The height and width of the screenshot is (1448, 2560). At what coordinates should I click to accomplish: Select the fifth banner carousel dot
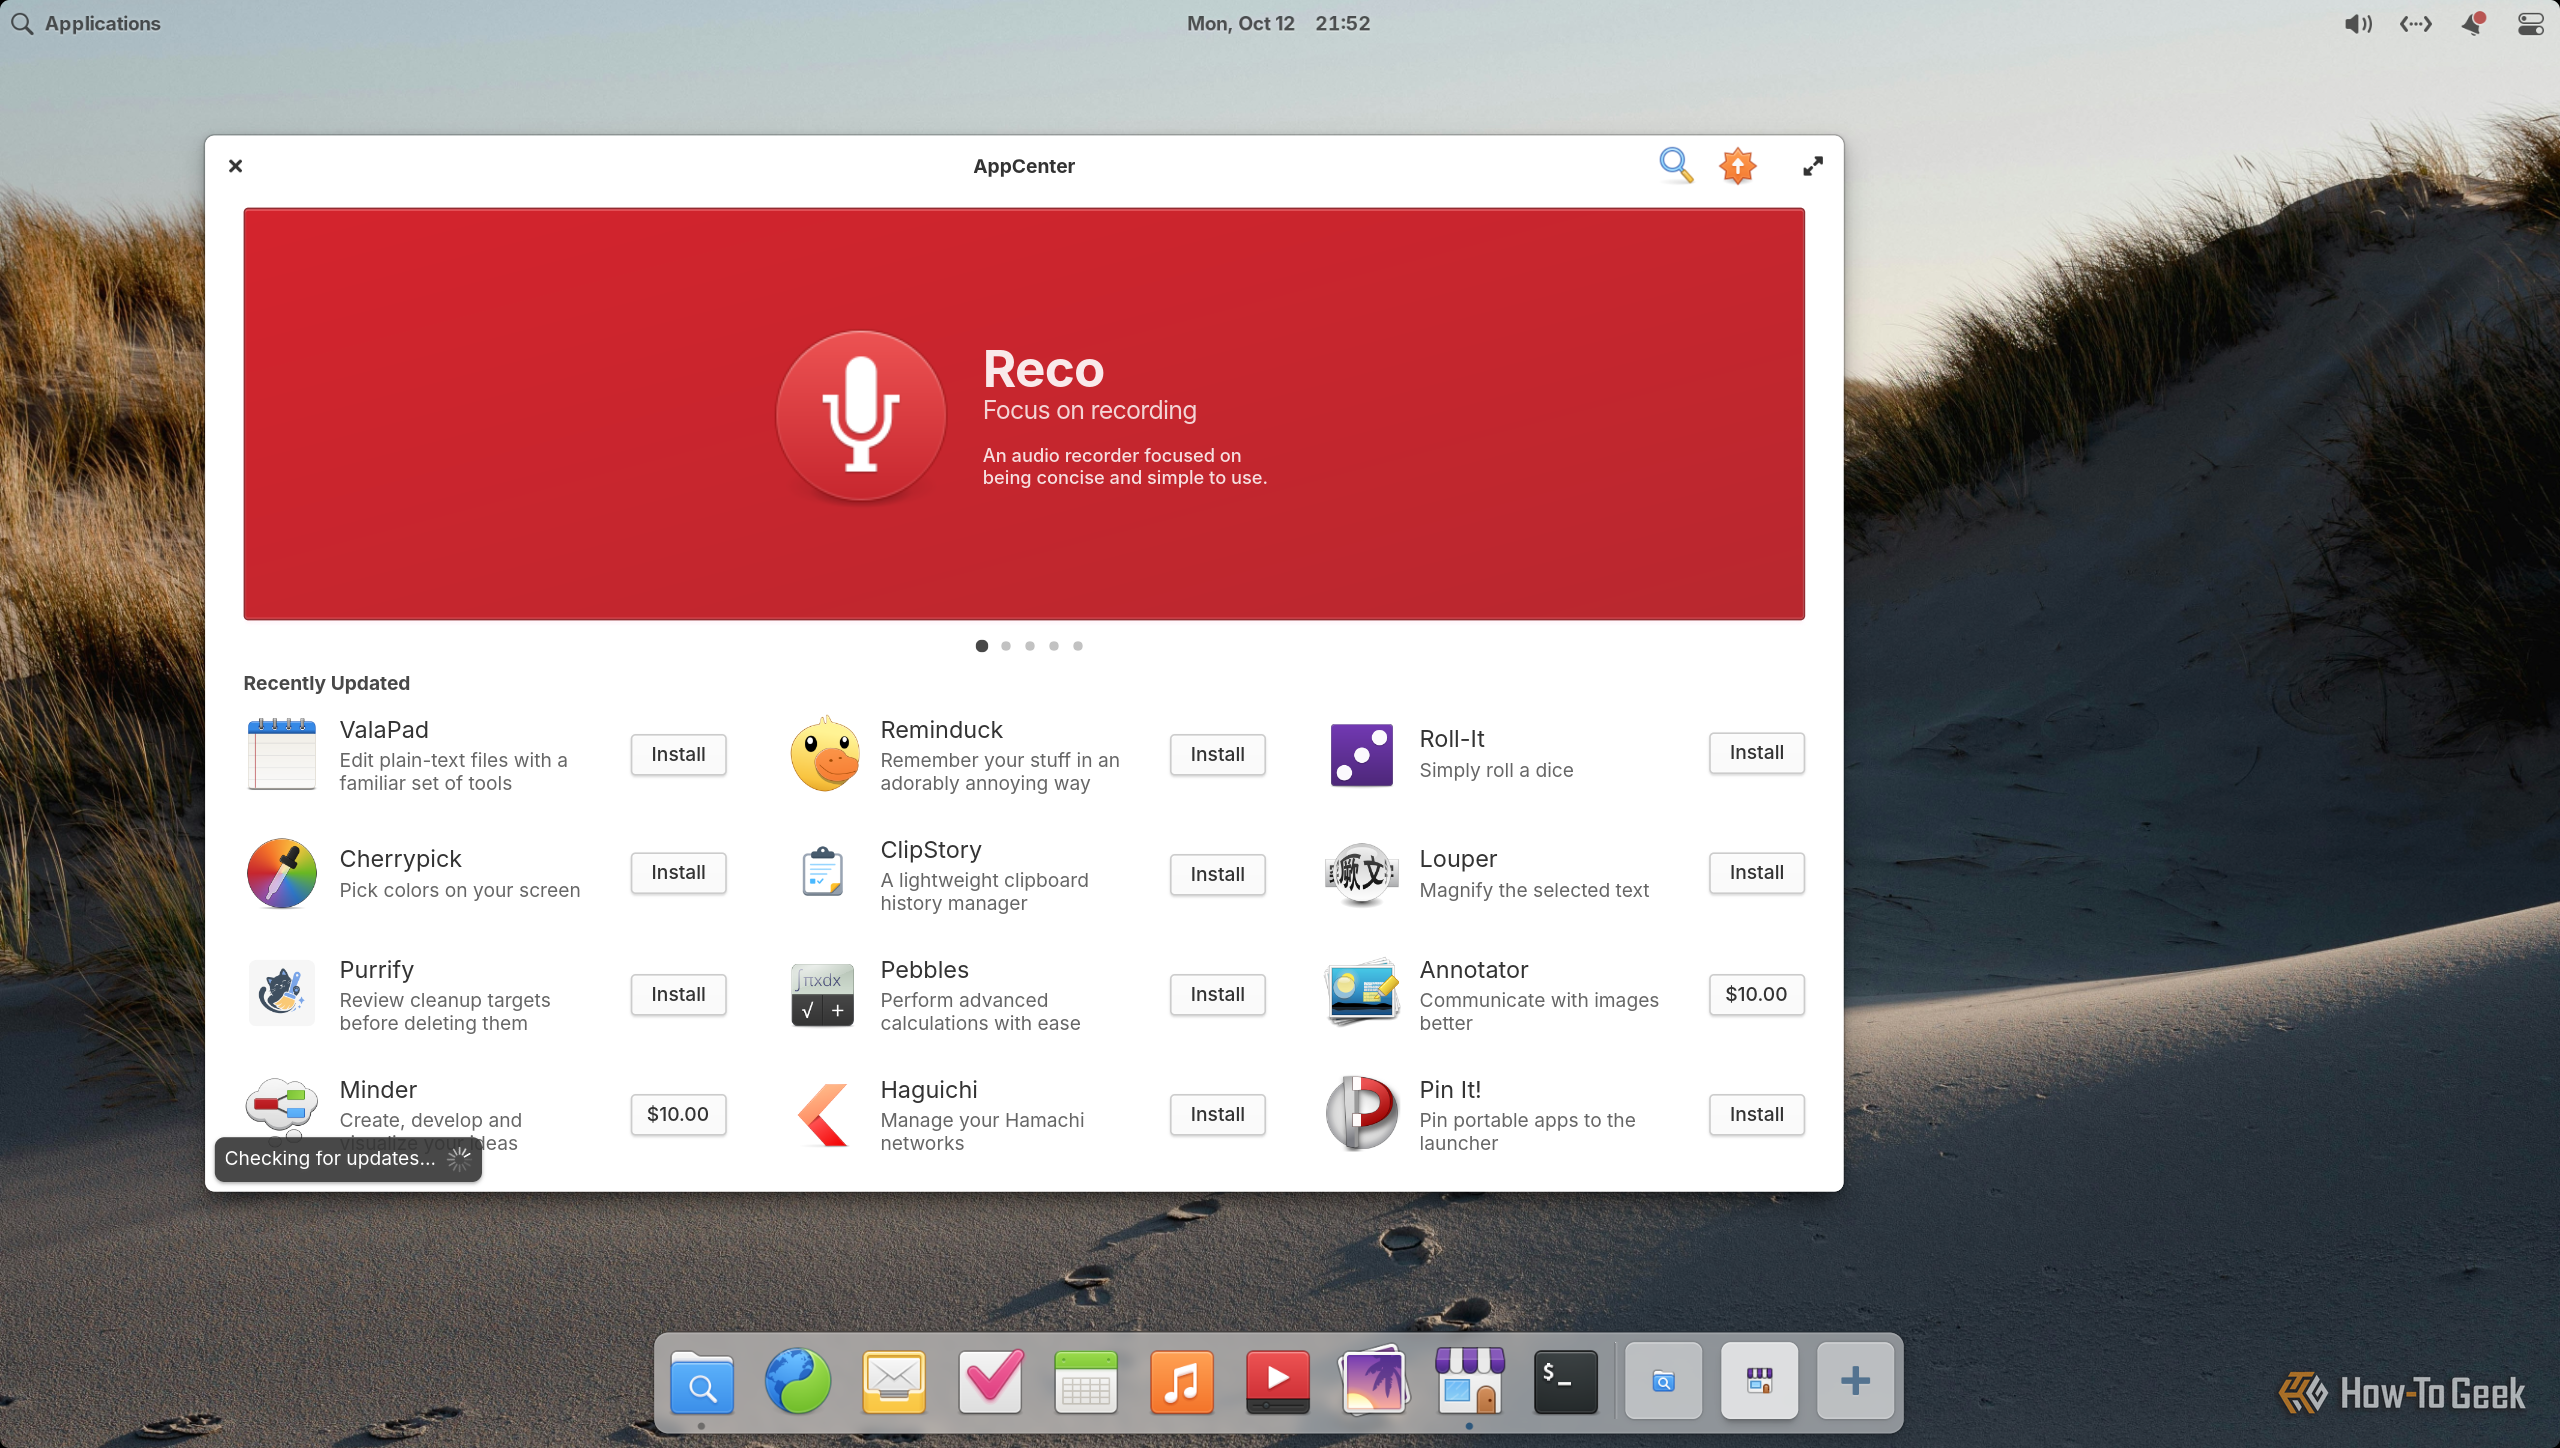1078,646
